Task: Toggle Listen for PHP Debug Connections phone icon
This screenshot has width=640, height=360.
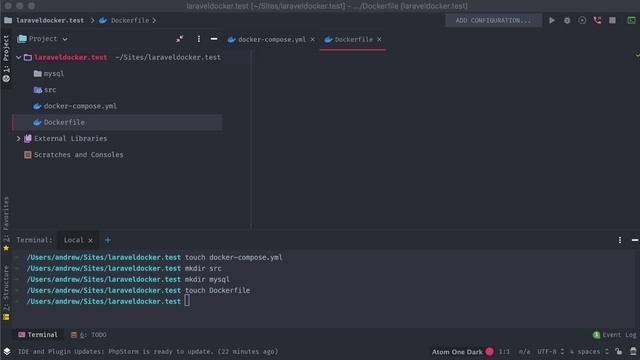Action: 598,20
